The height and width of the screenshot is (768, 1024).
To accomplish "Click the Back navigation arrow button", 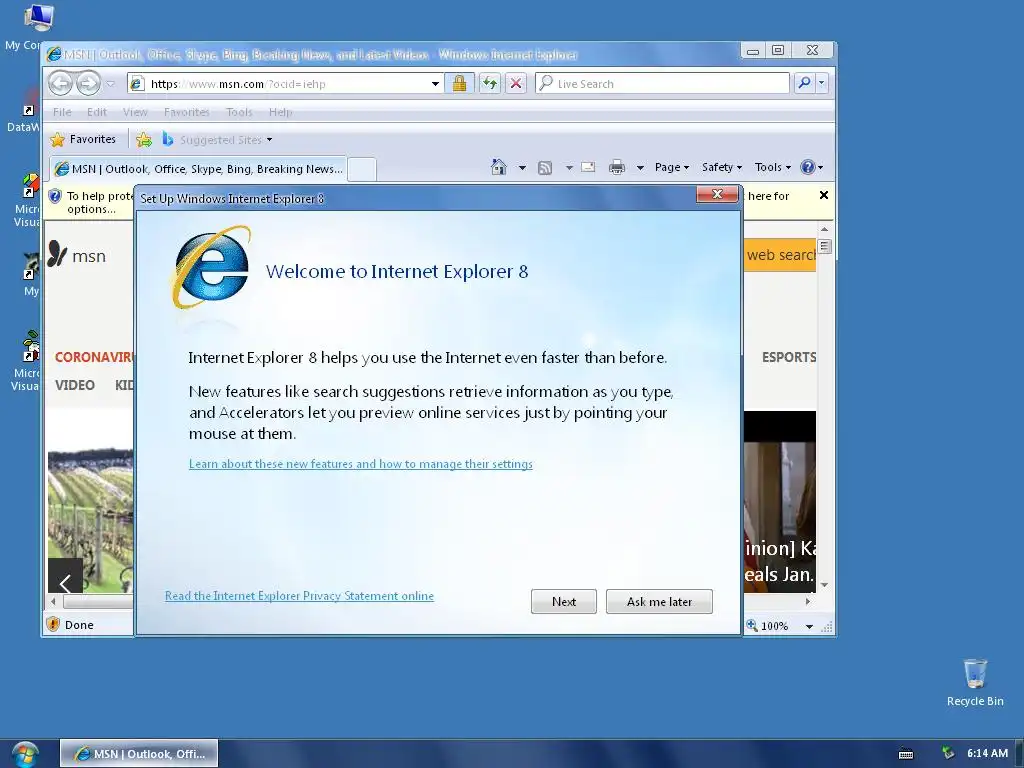I will click(61, 83).
